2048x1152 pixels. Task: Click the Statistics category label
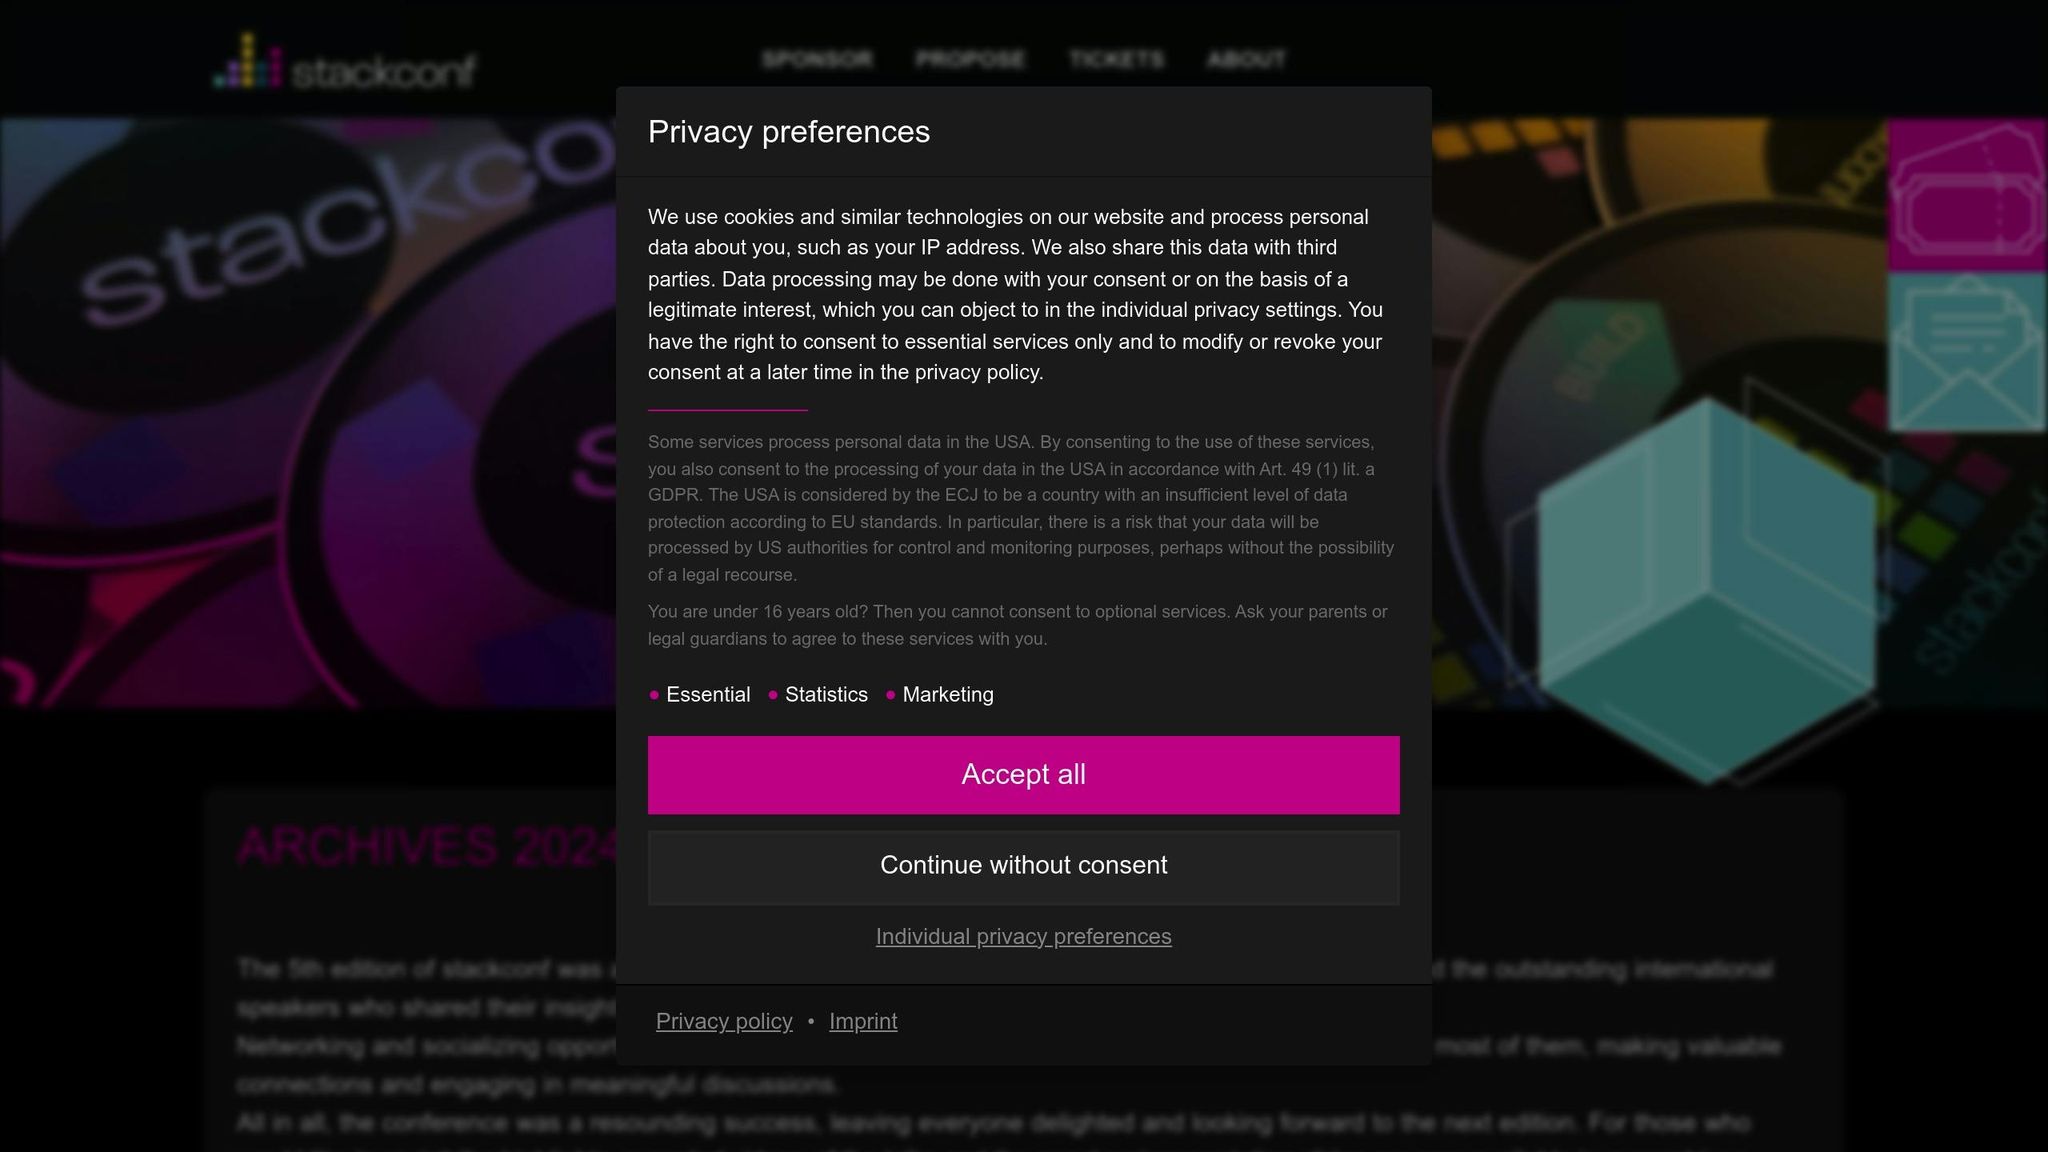coord(826,695)
